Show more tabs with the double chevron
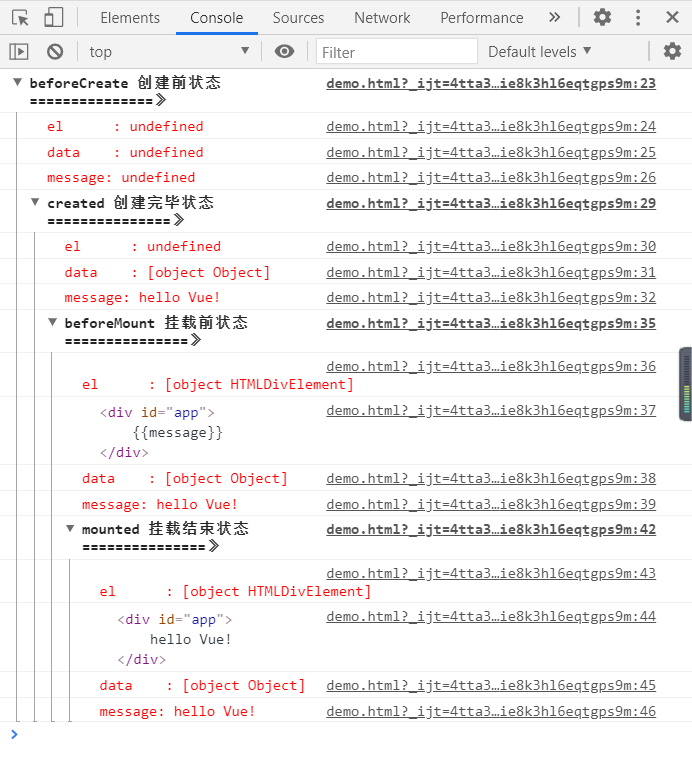The image size is (692, 758). coord(555,17)
